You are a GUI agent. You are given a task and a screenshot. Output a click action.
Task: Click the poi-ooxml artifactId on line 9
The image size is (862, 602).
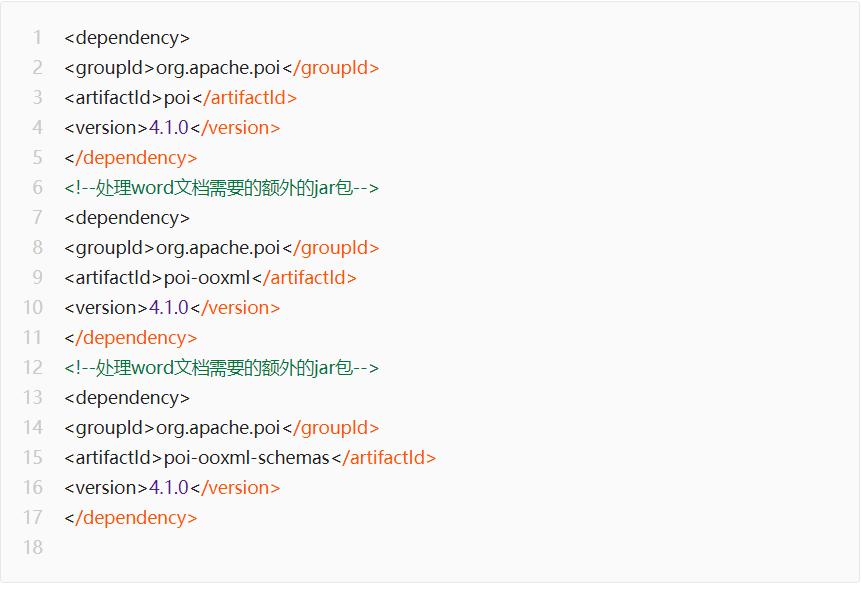point(207,278)
